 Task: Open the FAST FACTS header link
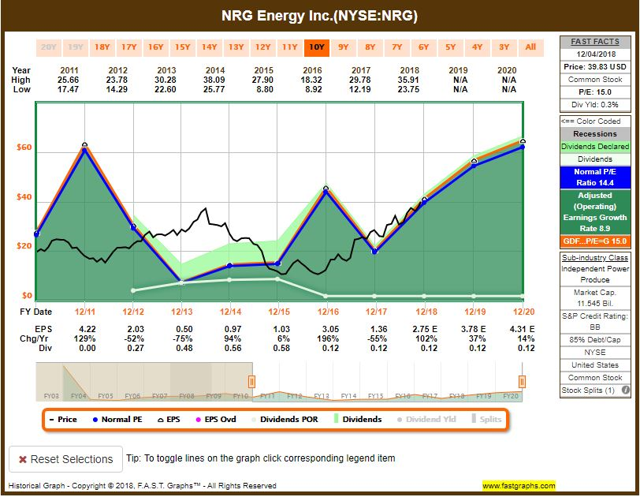click(x=595, y=42)
